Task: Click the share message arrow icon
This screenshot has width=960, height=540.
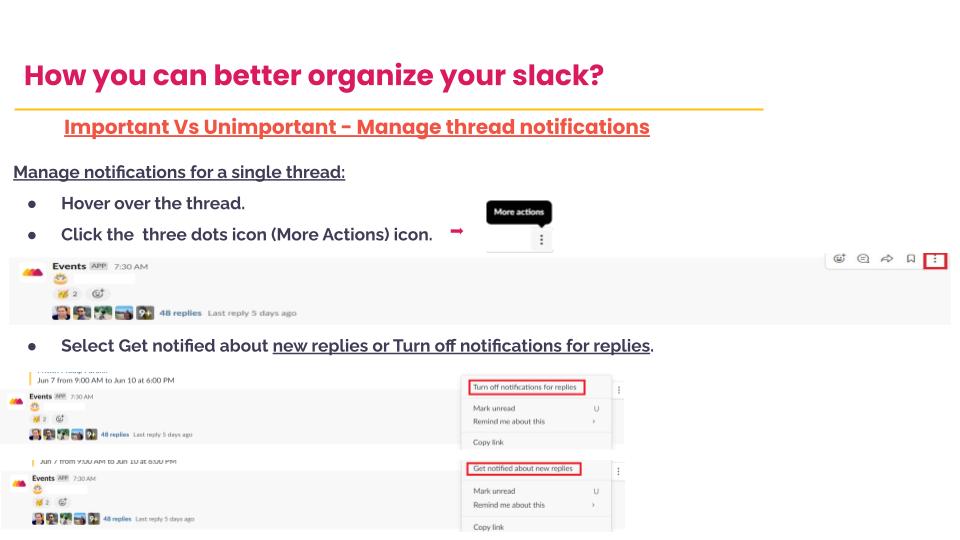Action: [887, 260]
